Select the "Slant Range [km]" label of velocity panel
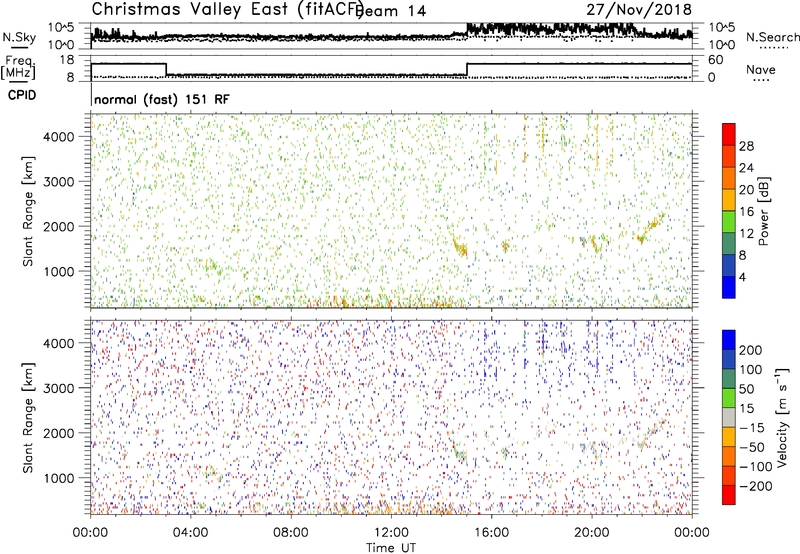Viewport: 800px width, 554px height. [28, 418]
